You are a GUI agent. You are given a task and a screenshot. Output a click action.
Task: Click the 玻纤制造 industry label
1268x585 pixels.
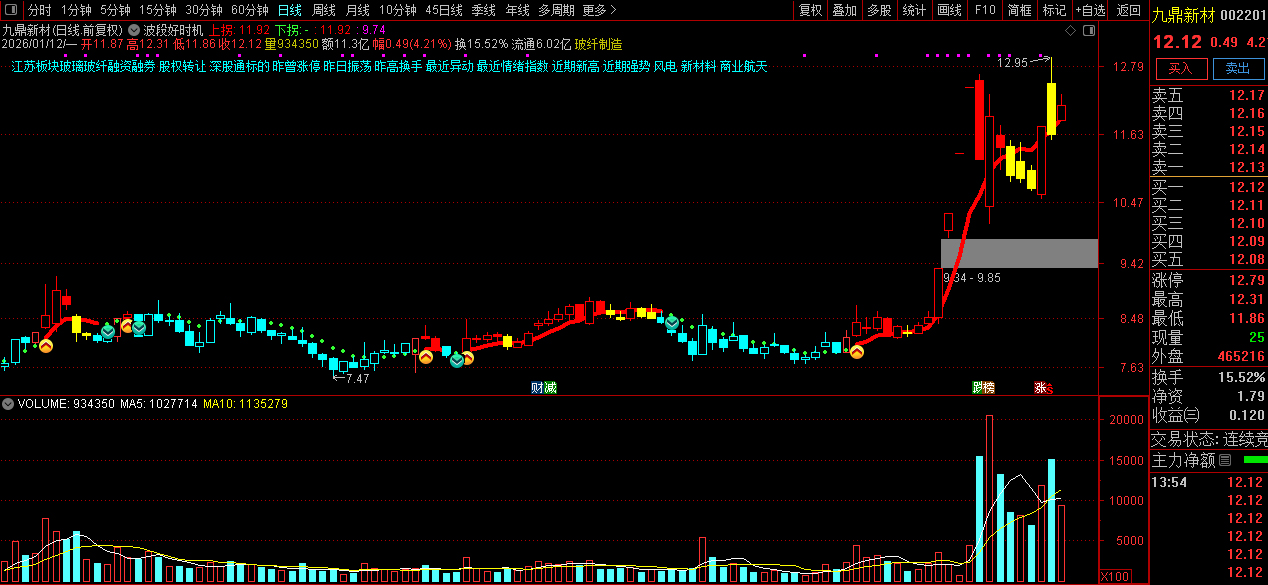pos(598,44)
